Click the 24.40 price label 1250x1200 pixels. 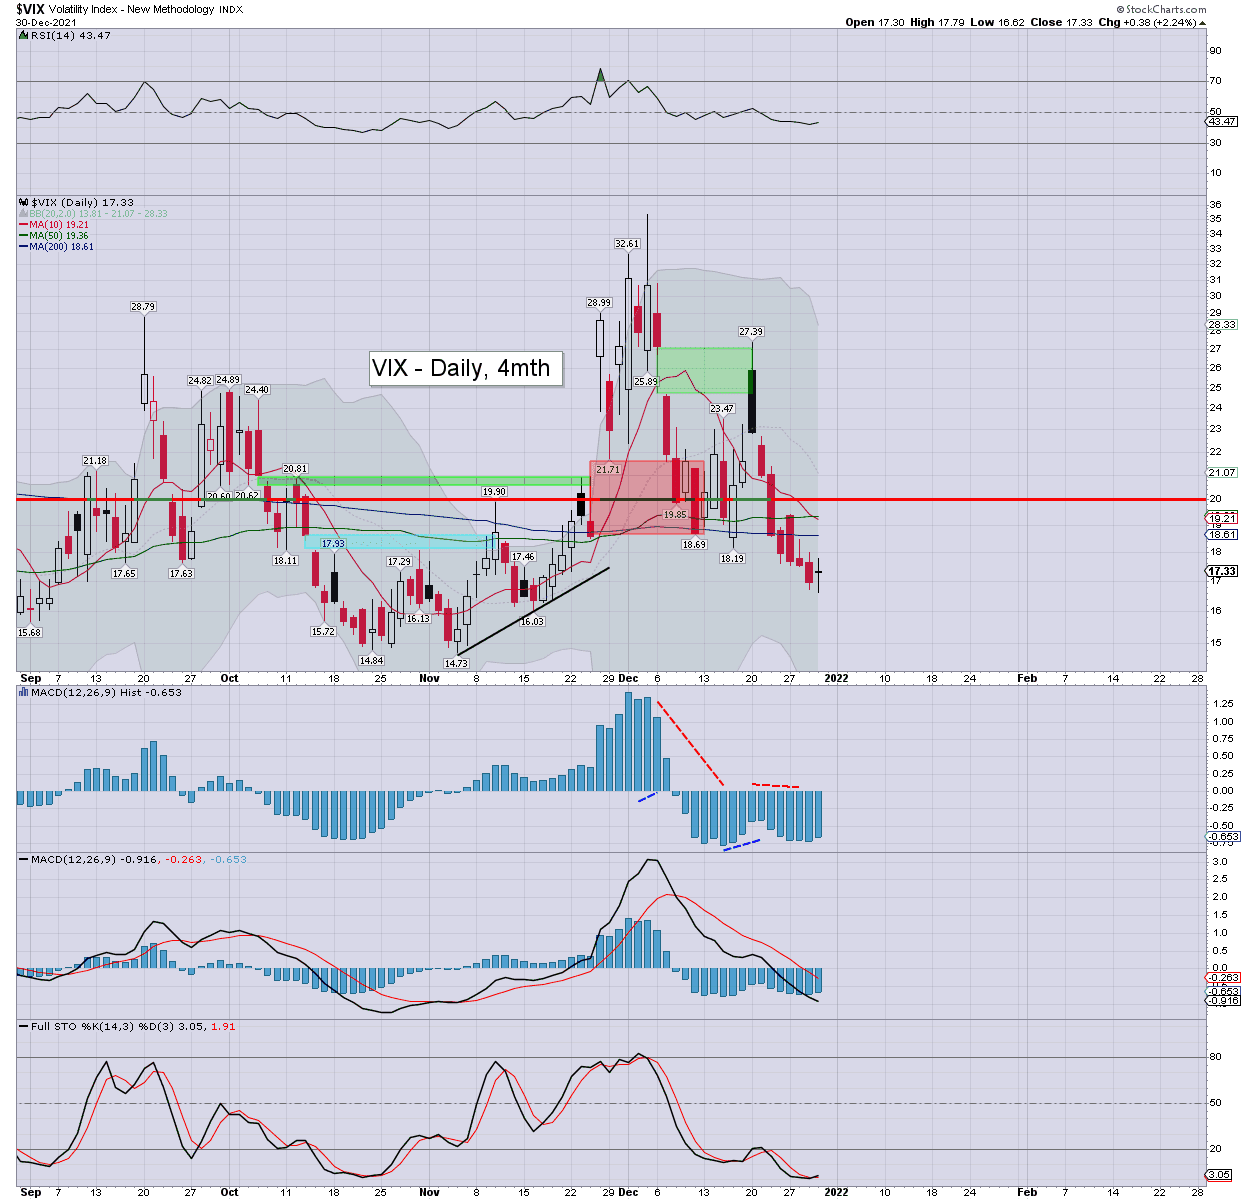click(257, 390)
